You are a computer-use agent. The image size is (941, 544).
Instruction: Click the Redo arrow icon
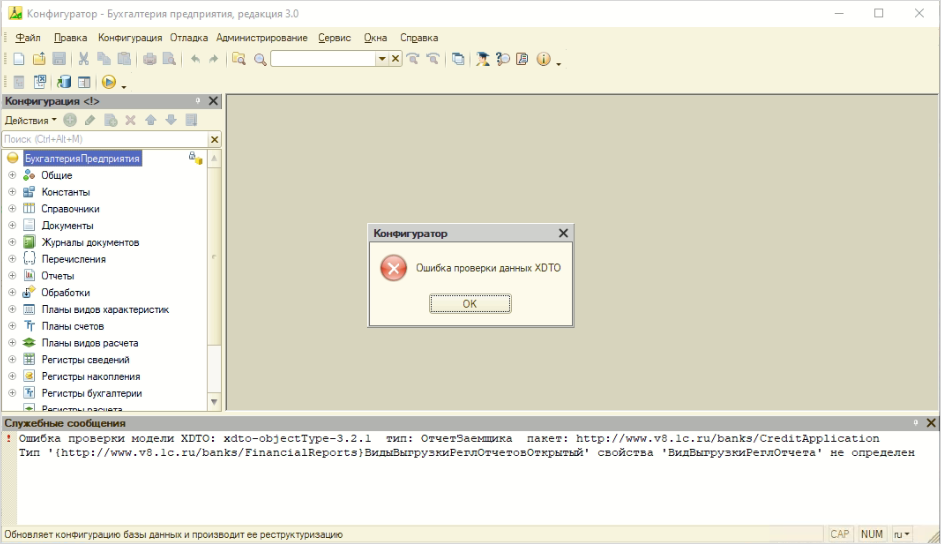(214, 59)
